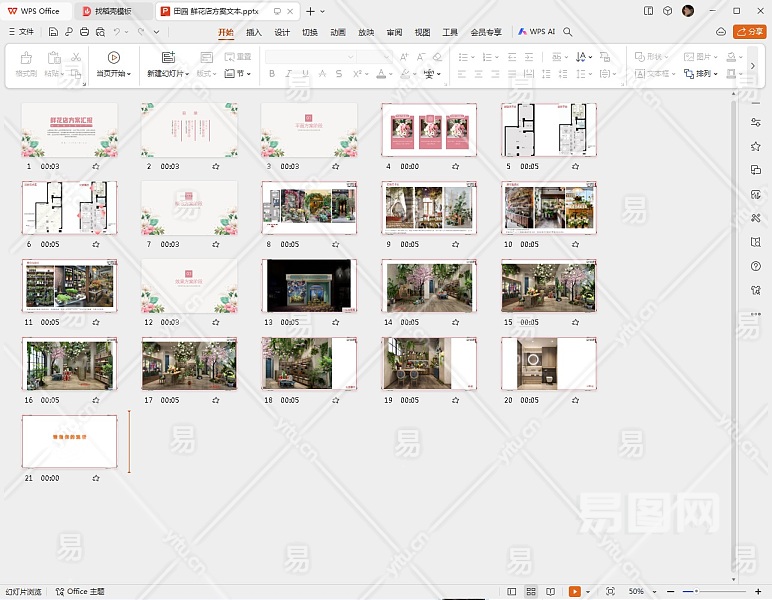Click the new slide icon
Viewport: 772px width, 600px height.
click(x=168, y=58)
